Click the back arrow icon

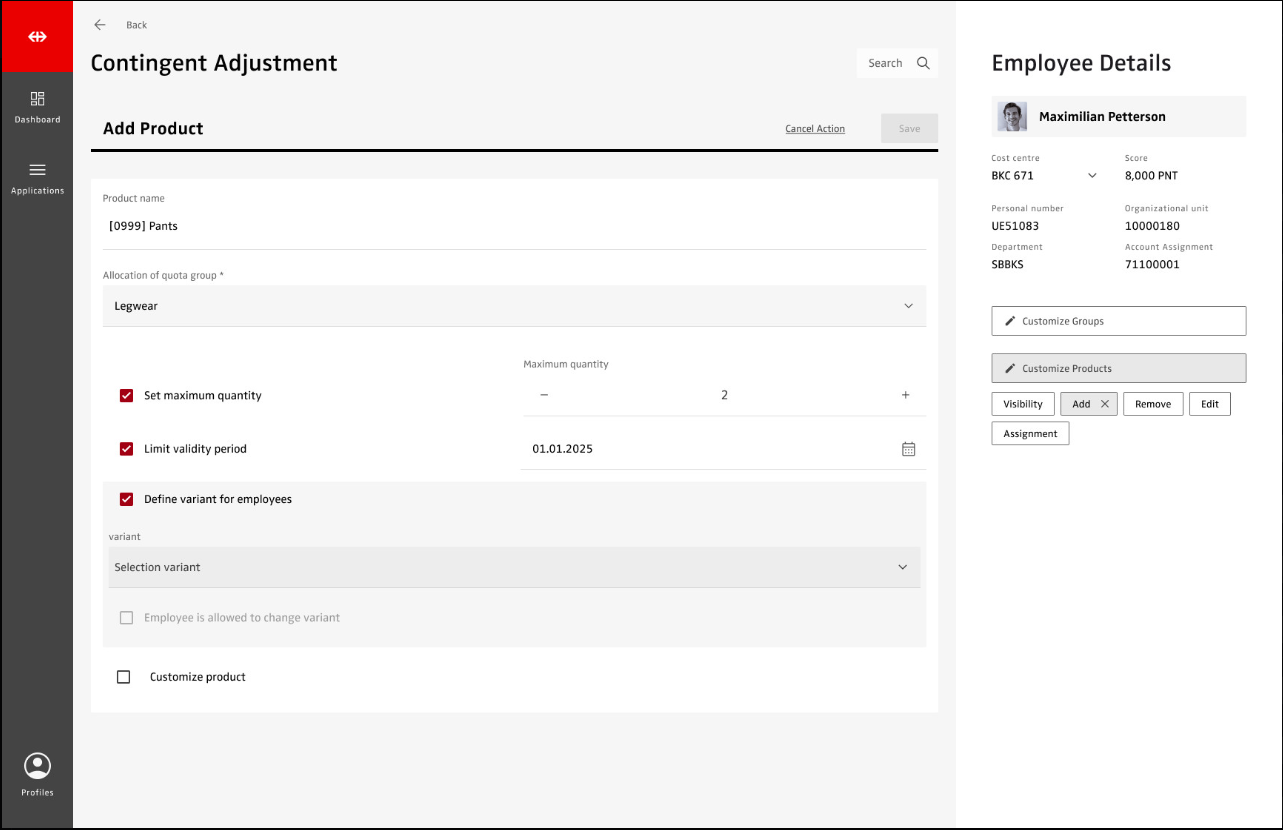coord(99,25)
